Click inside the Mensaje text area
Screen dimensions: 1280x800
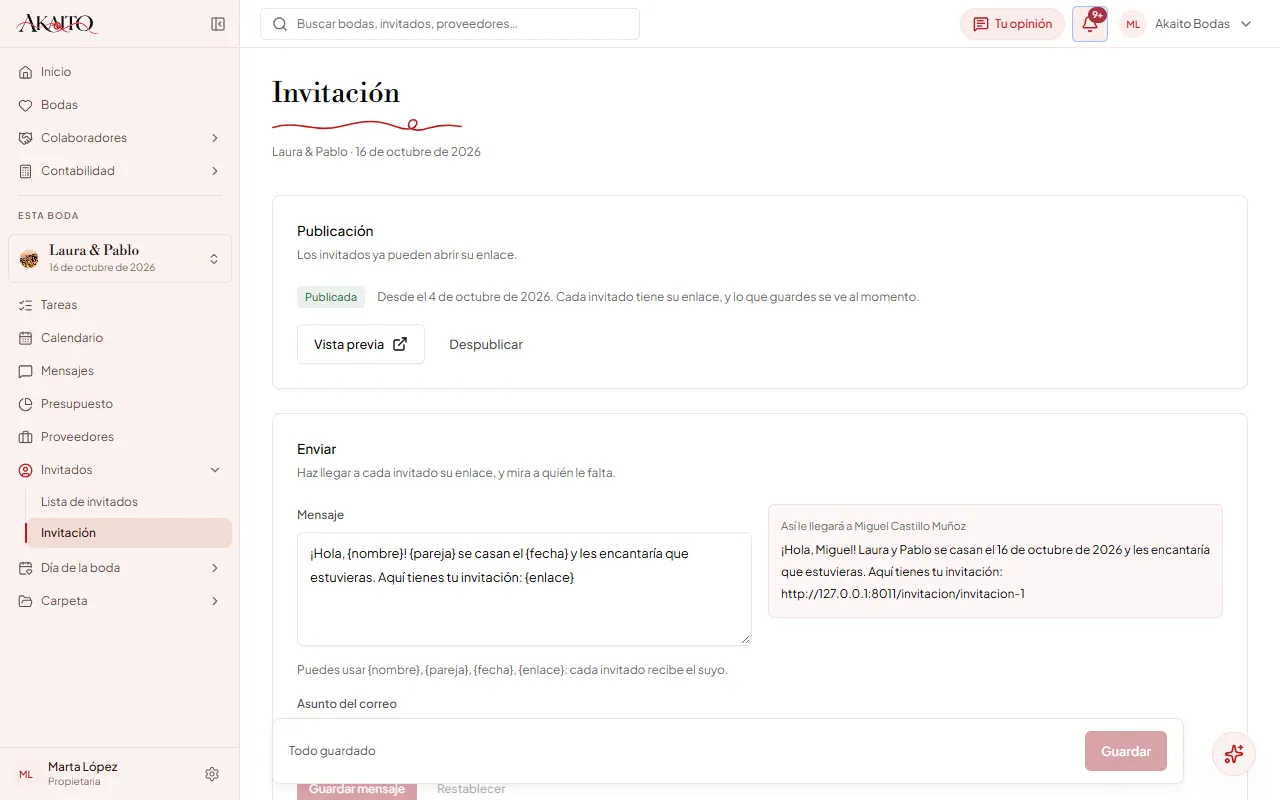(x=524, y=589)
